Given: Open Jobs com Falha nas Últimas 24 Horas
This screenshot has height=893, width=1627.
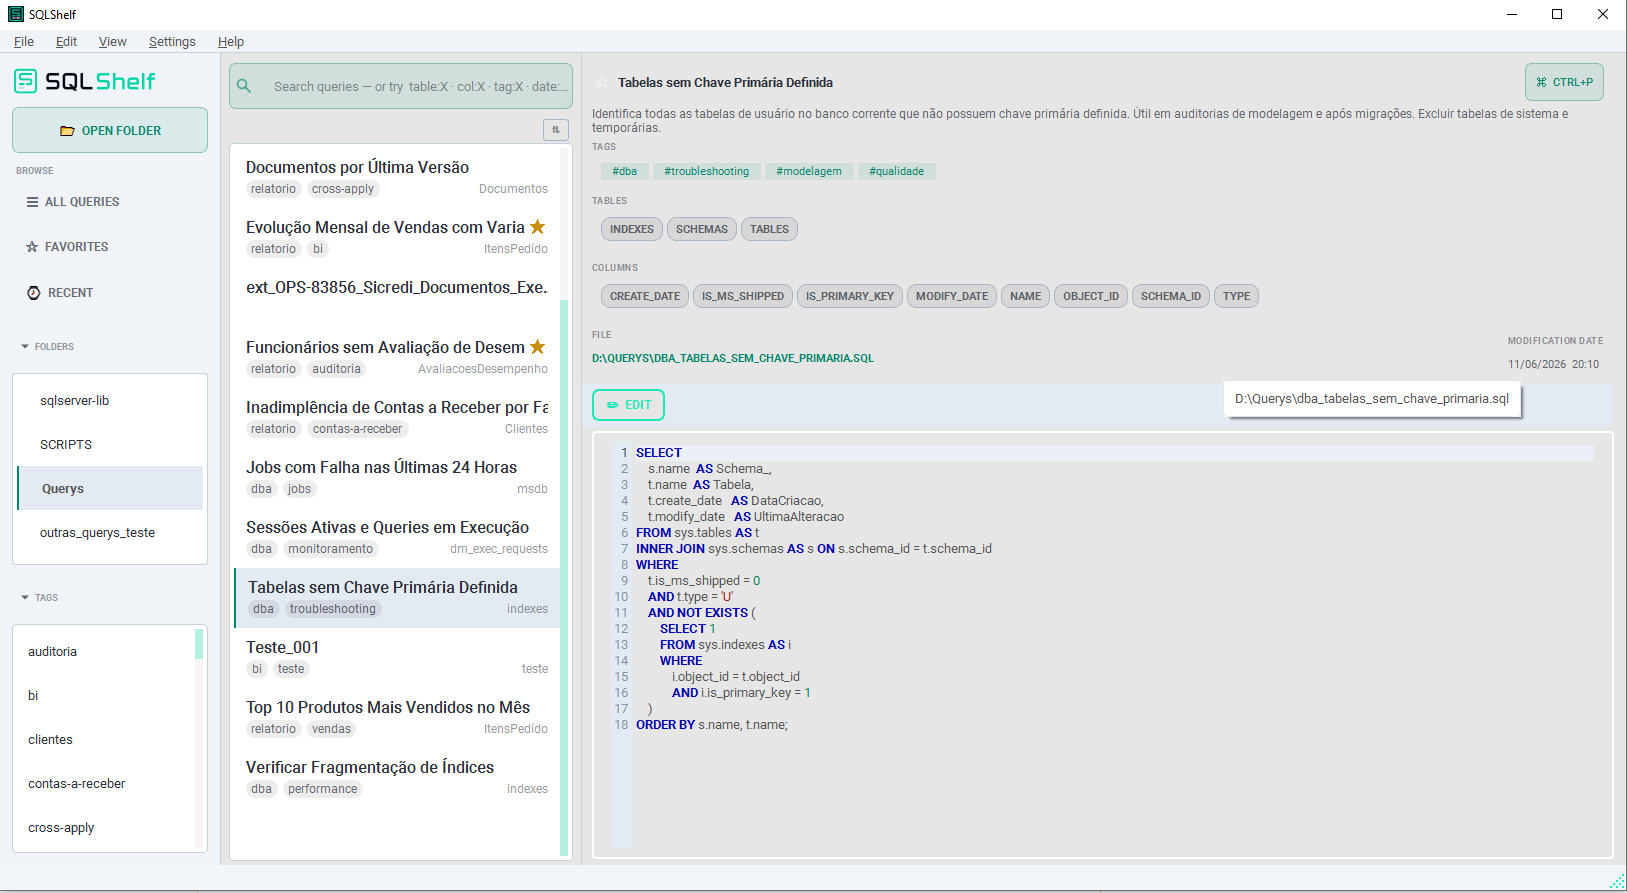Looking at the screenshot, I should (397, 477).
